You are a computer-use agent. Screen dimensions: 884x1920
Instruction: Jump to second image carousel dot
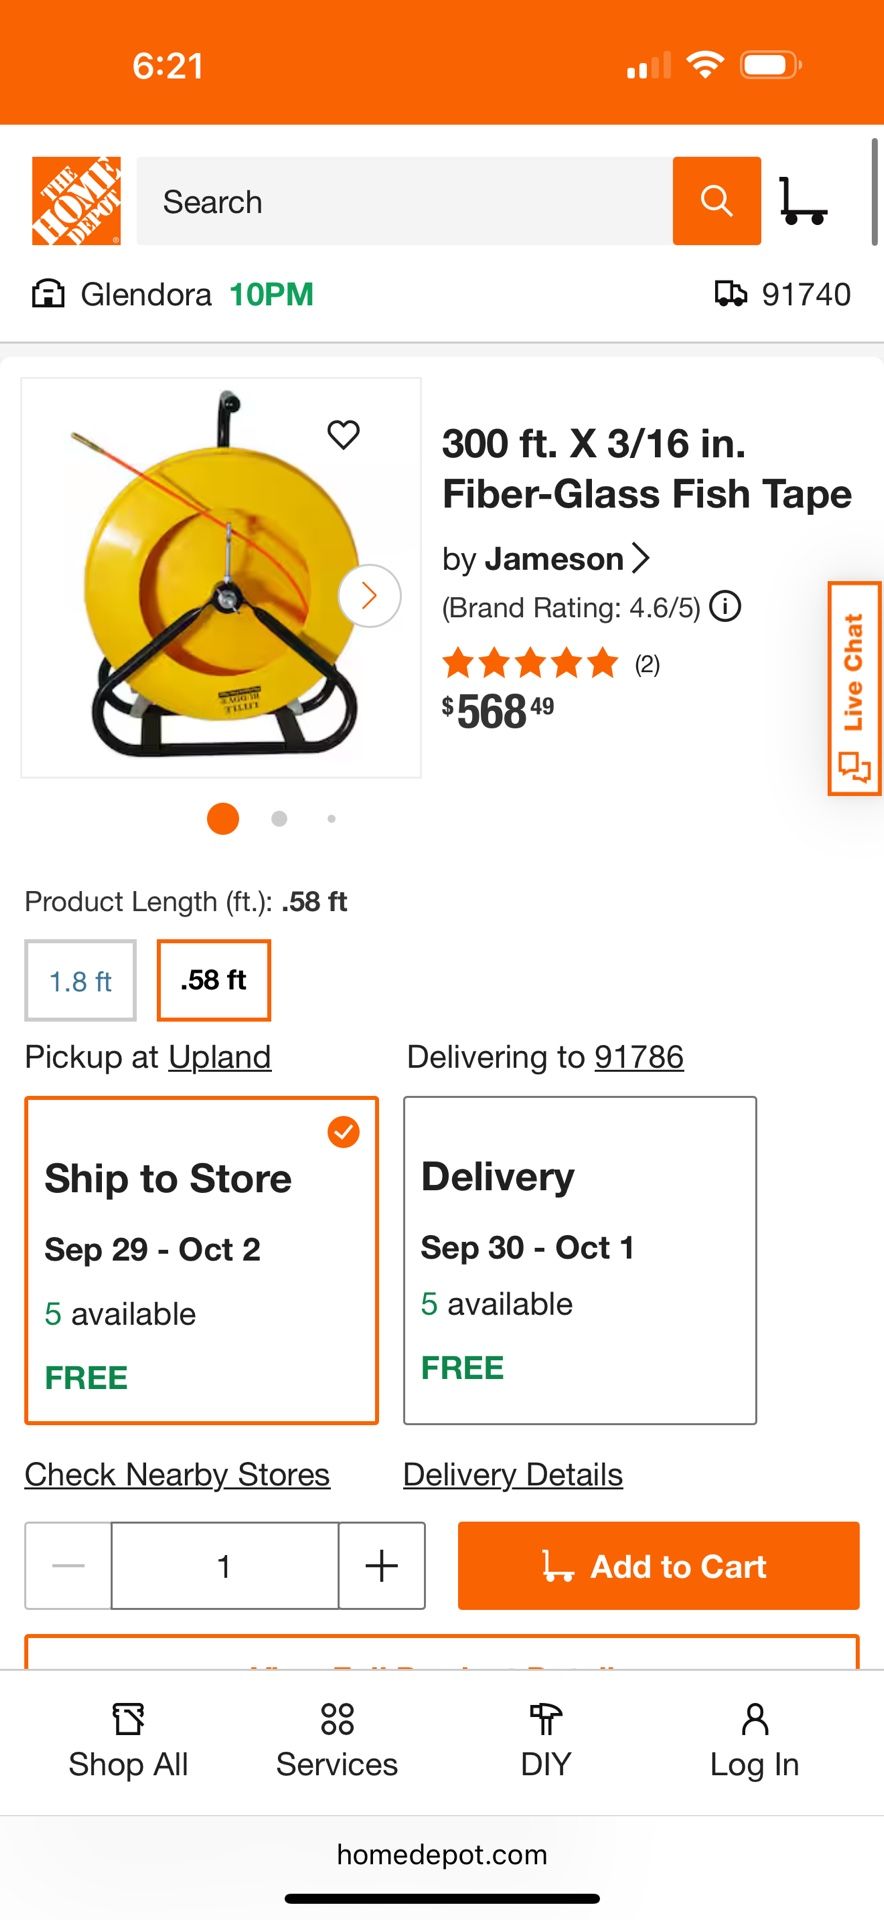coord(279,819)
